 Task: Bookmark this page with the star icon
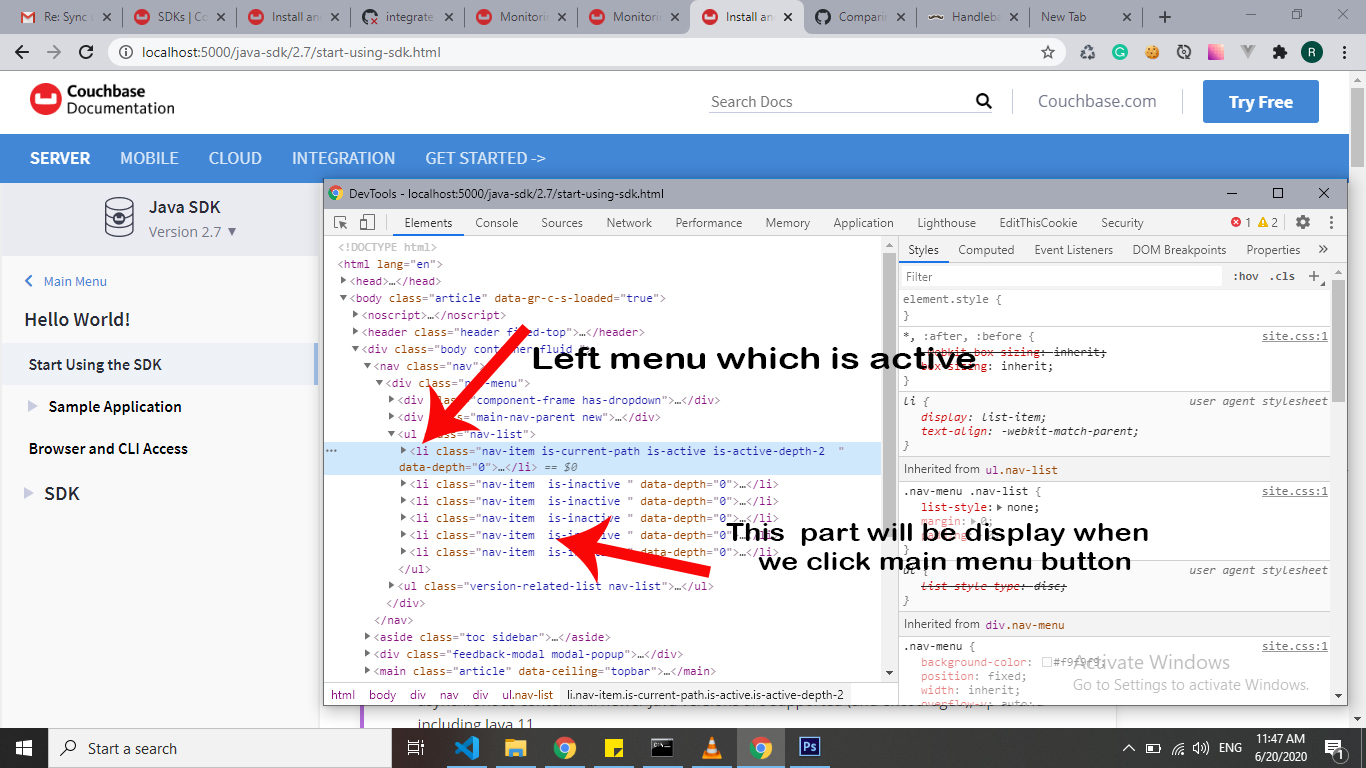point(1048,52)
